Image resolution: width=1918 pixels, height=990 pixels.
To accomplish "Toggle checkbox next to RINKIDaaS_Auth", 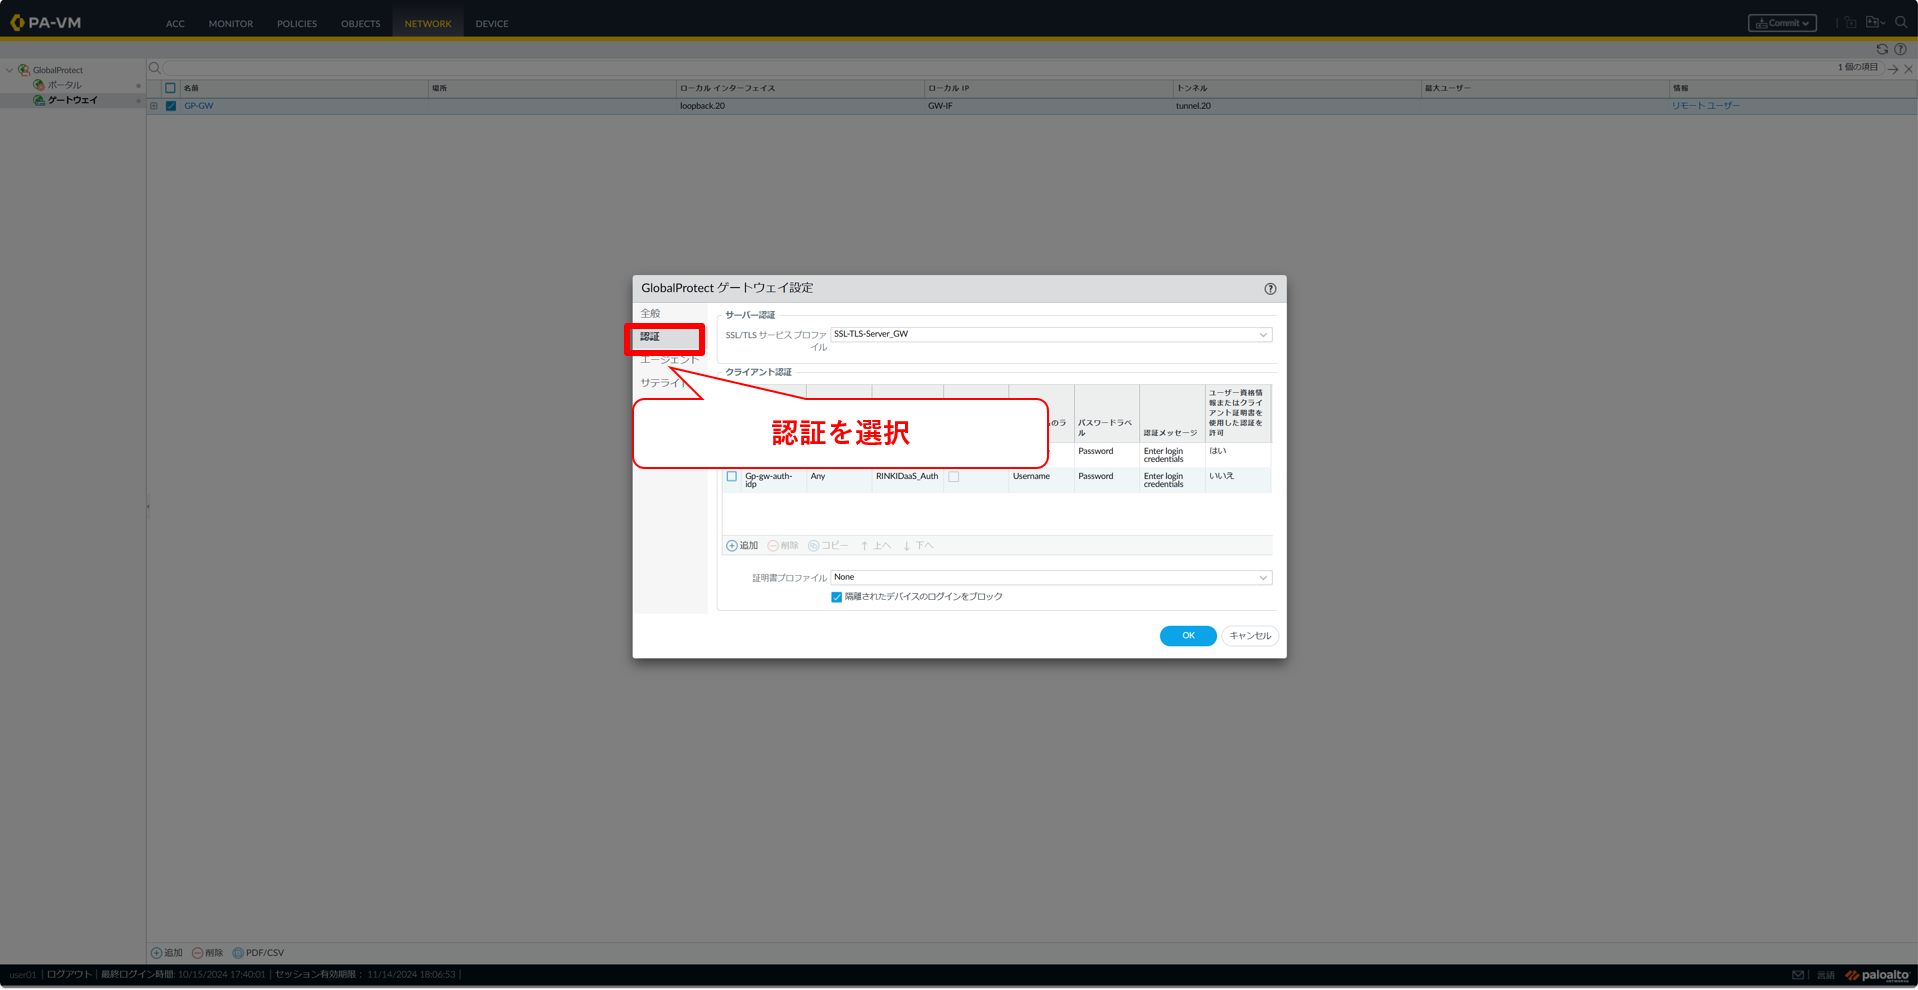I will pyautogui.click(x=954, y=477).
